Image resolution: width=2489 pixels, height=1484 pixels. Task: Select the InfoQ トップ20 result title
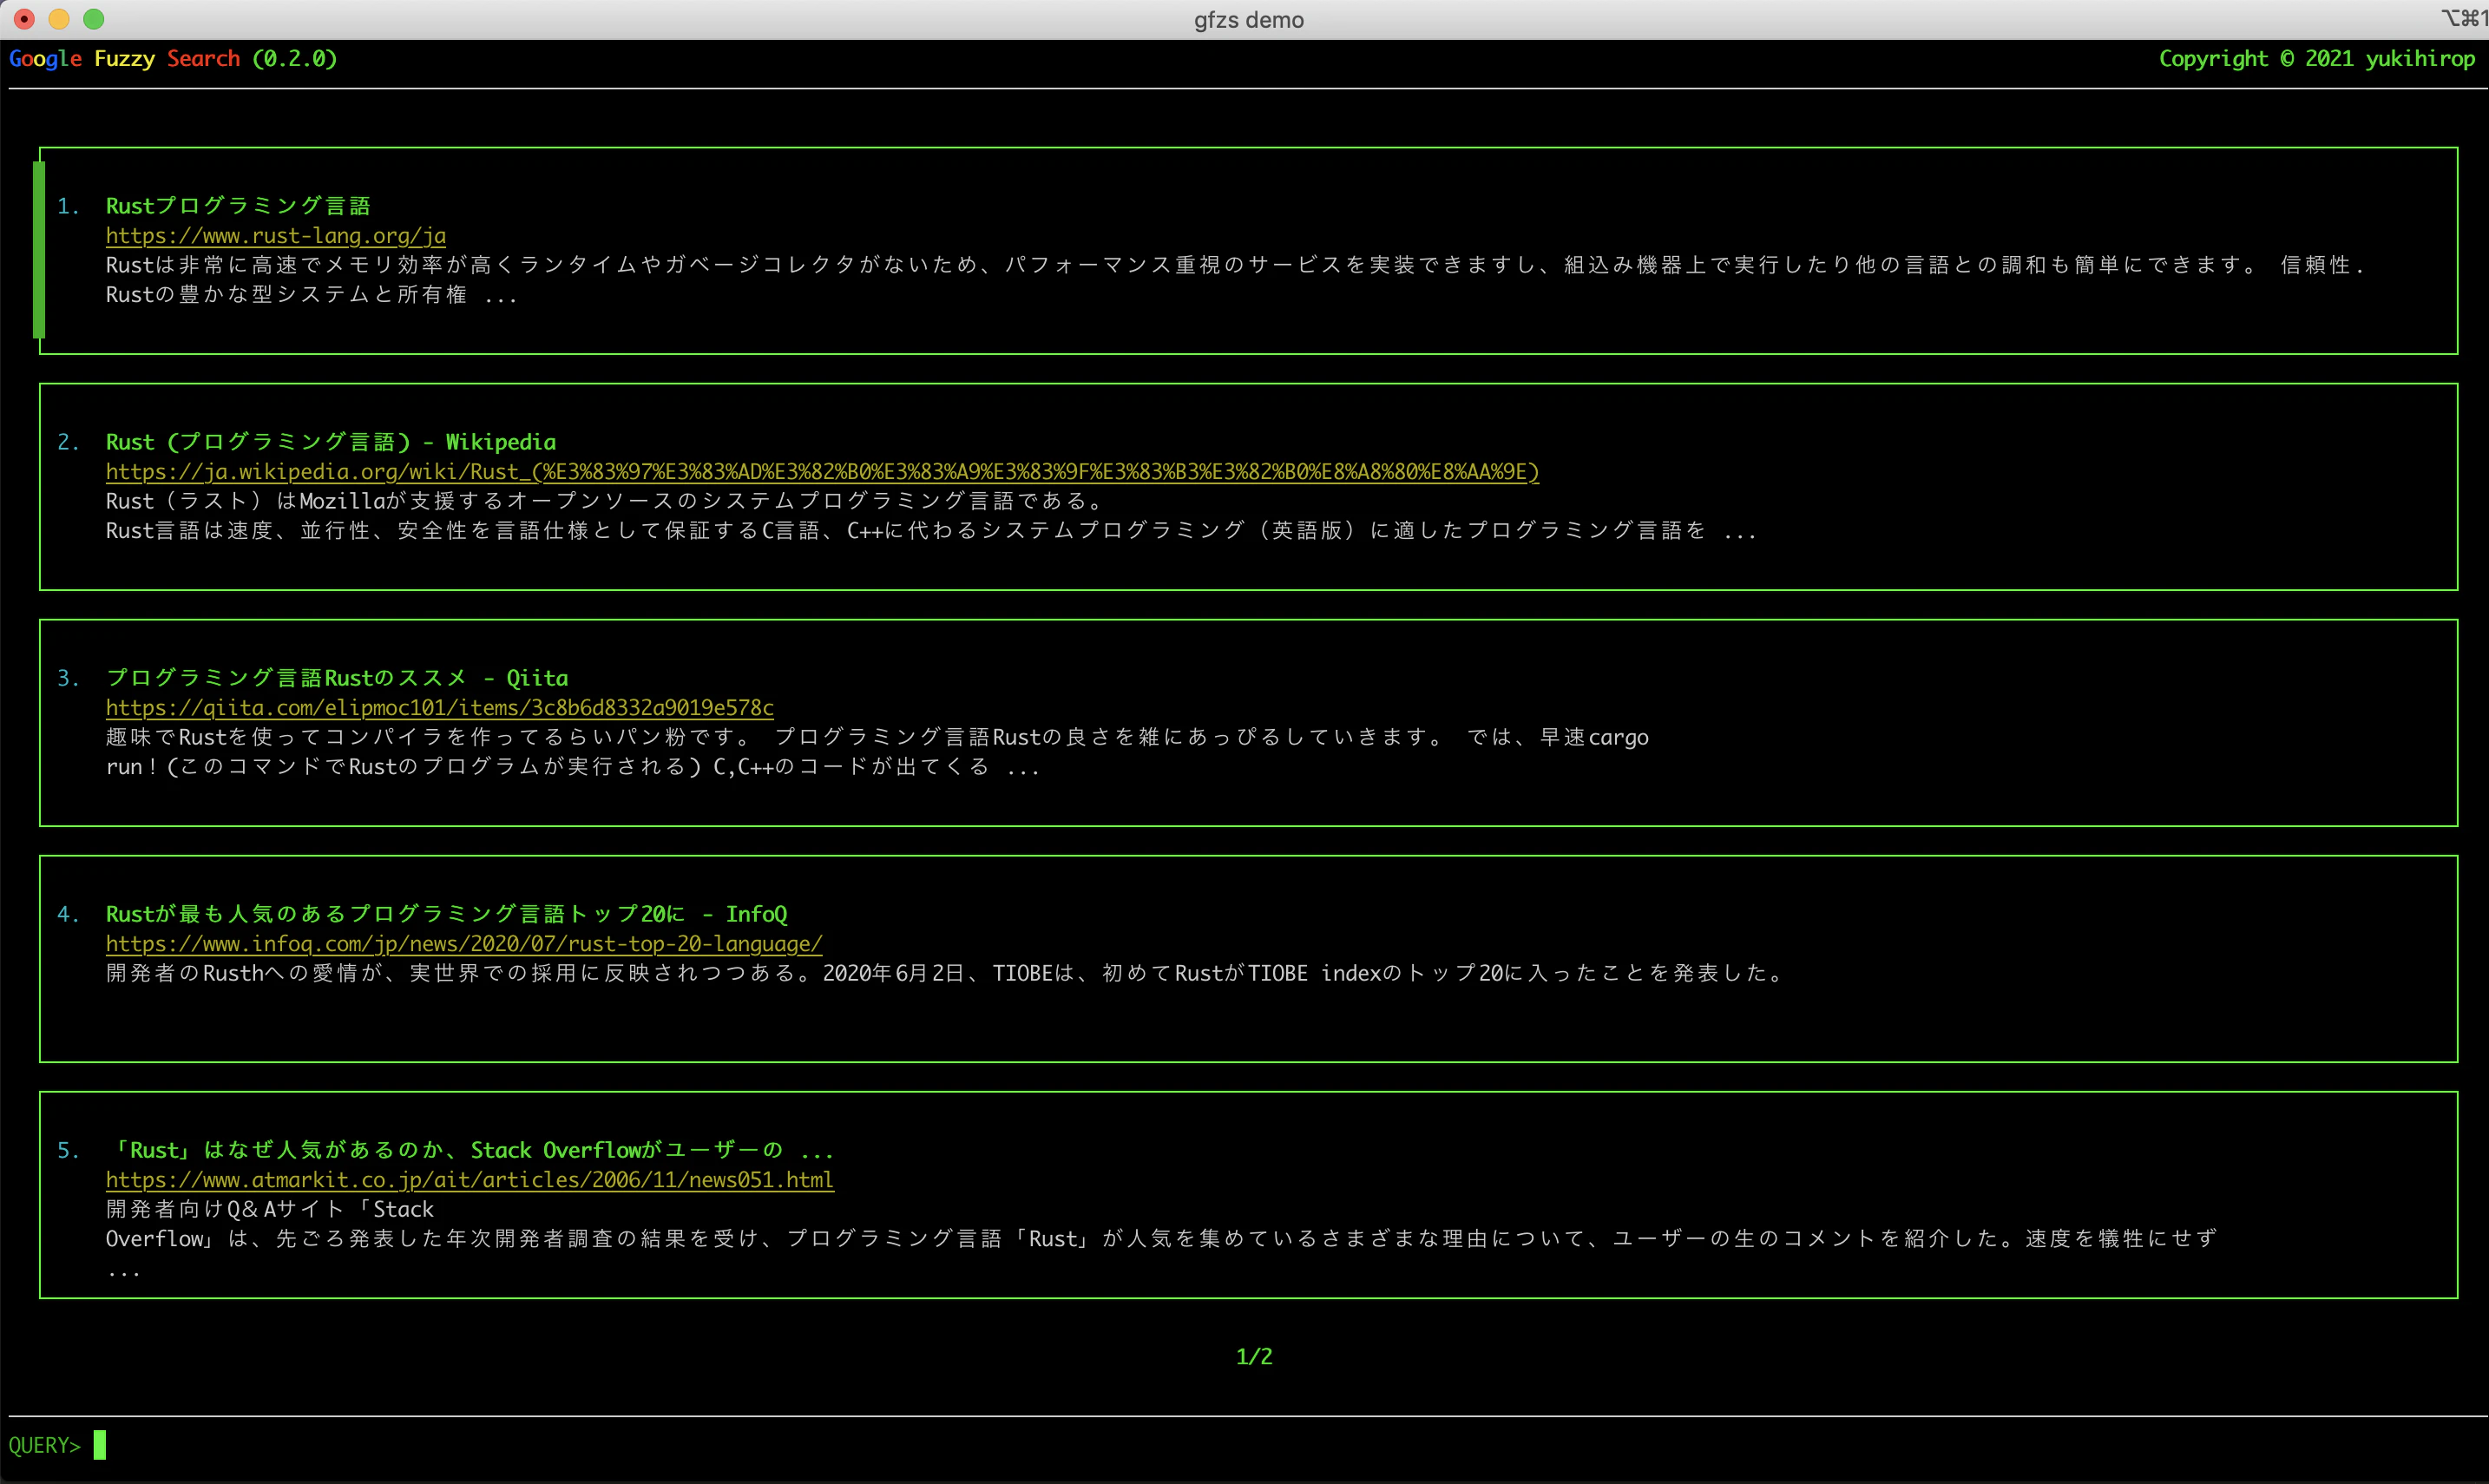pyautogui.click(x=447, y=914)
